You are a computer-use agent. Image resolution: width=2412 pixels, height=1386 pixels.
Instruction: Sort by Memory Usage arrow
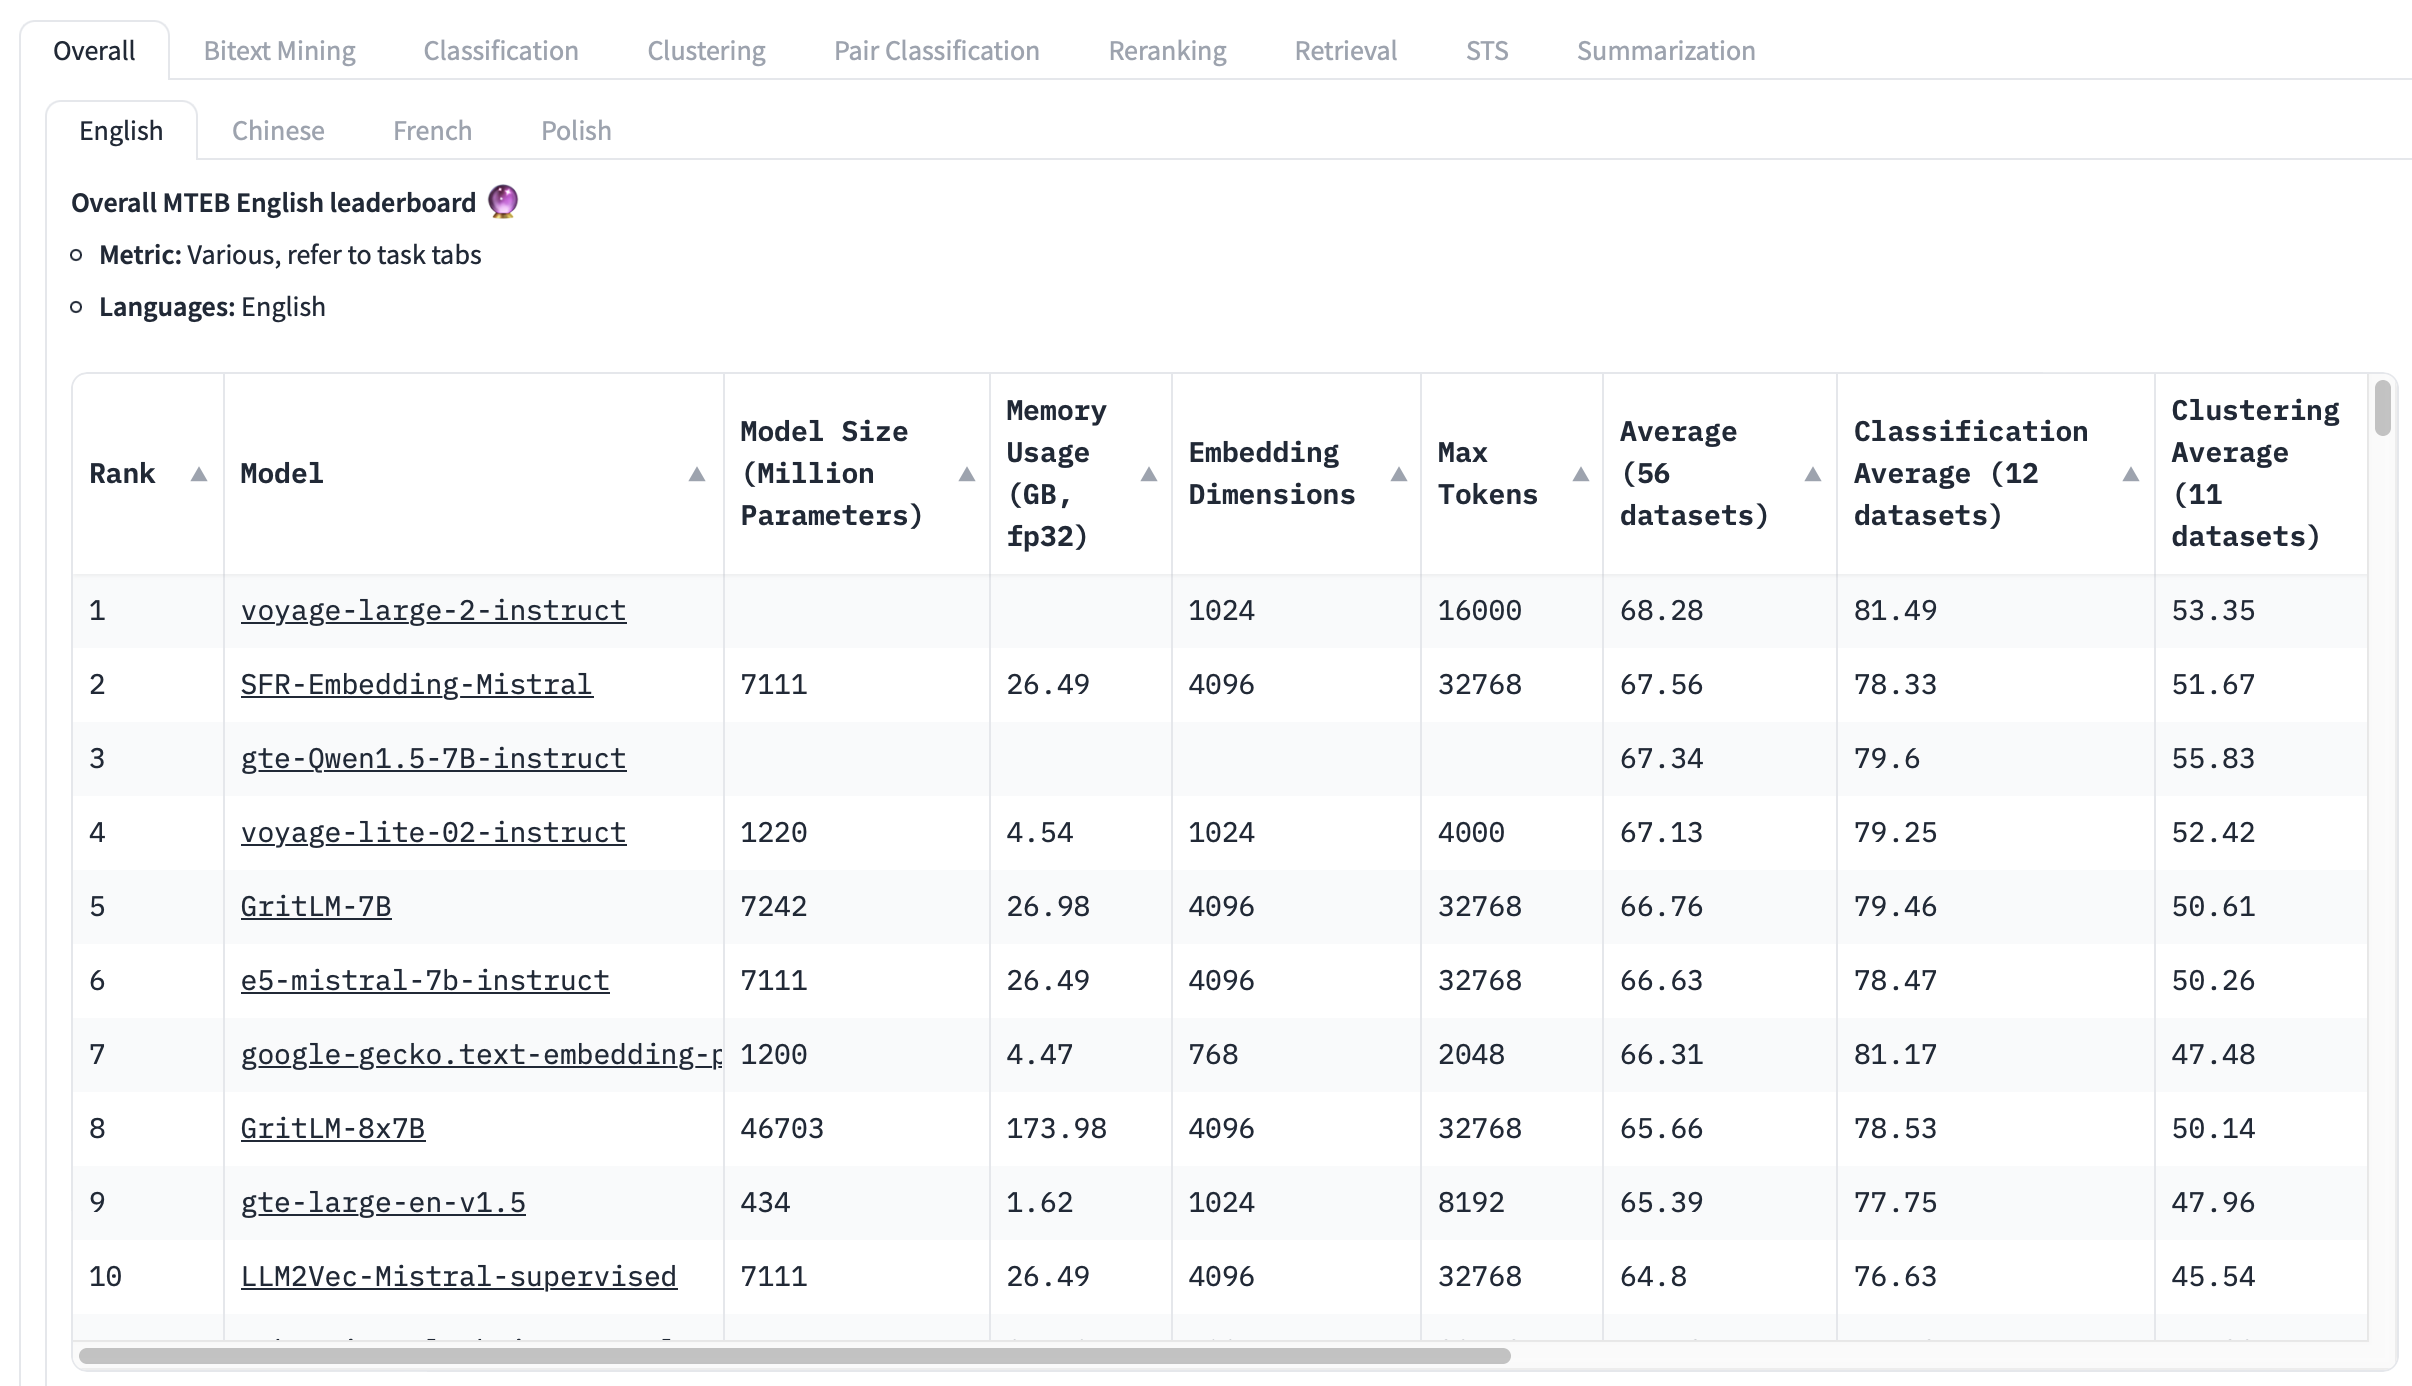coord(1148,474)
